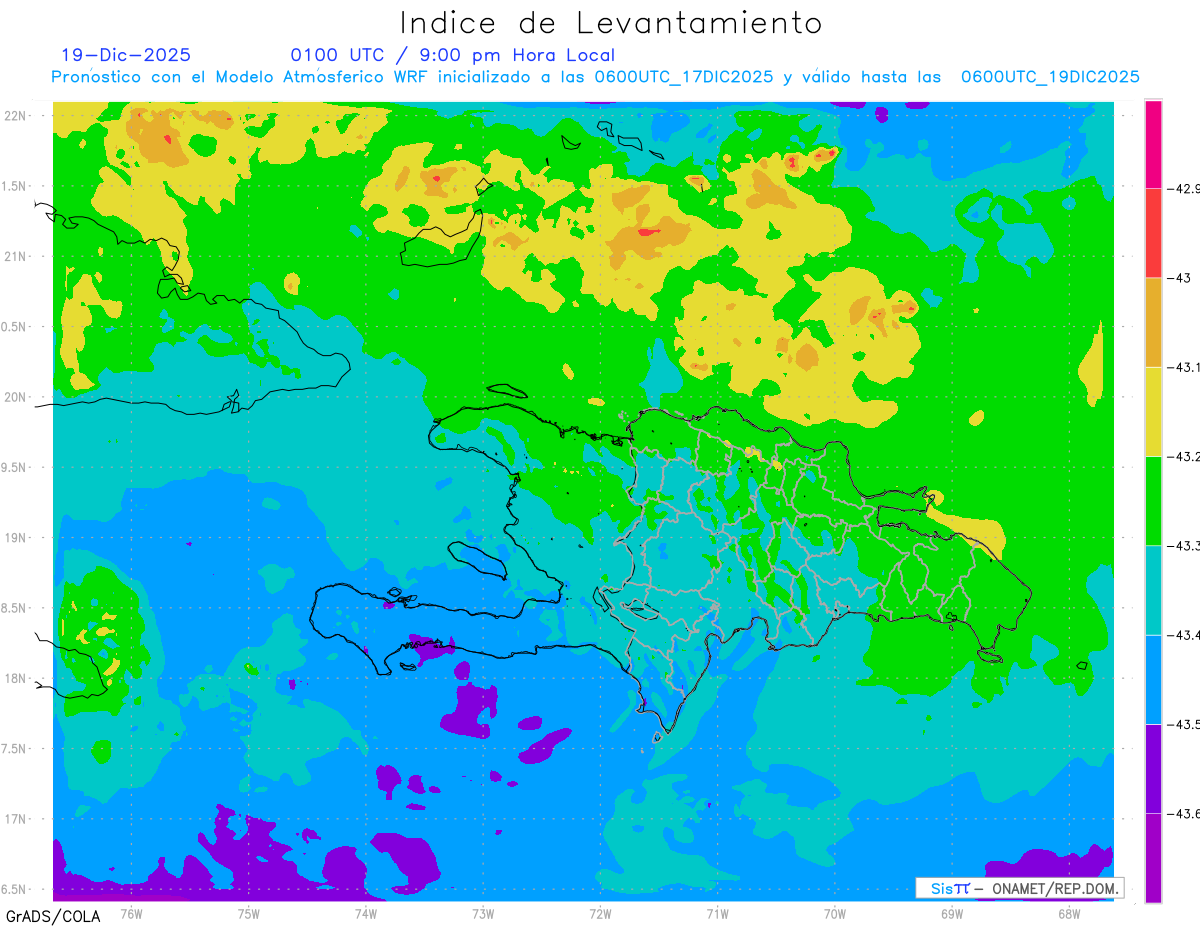This screenshot has width=1200, height=927.
Task: Pick the yellow segment of the color legend
Action: click(x=1153, y=411)
